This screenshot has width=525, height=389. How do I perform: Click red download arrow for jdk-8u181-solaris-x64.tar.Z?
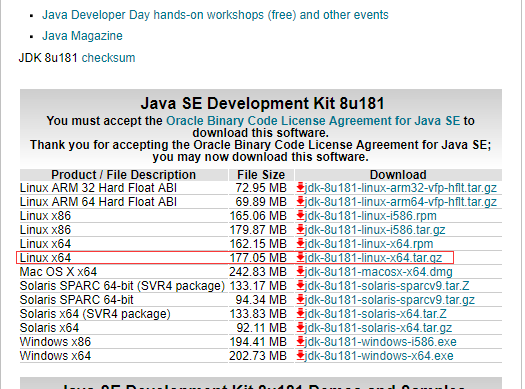(x=300, y=314)
